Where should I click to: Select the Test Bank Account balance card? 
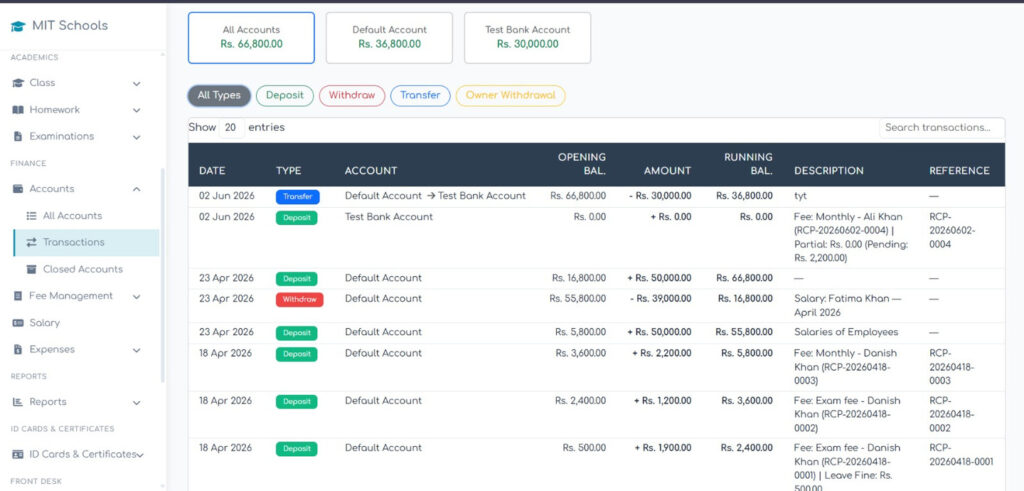coord(528,38)
